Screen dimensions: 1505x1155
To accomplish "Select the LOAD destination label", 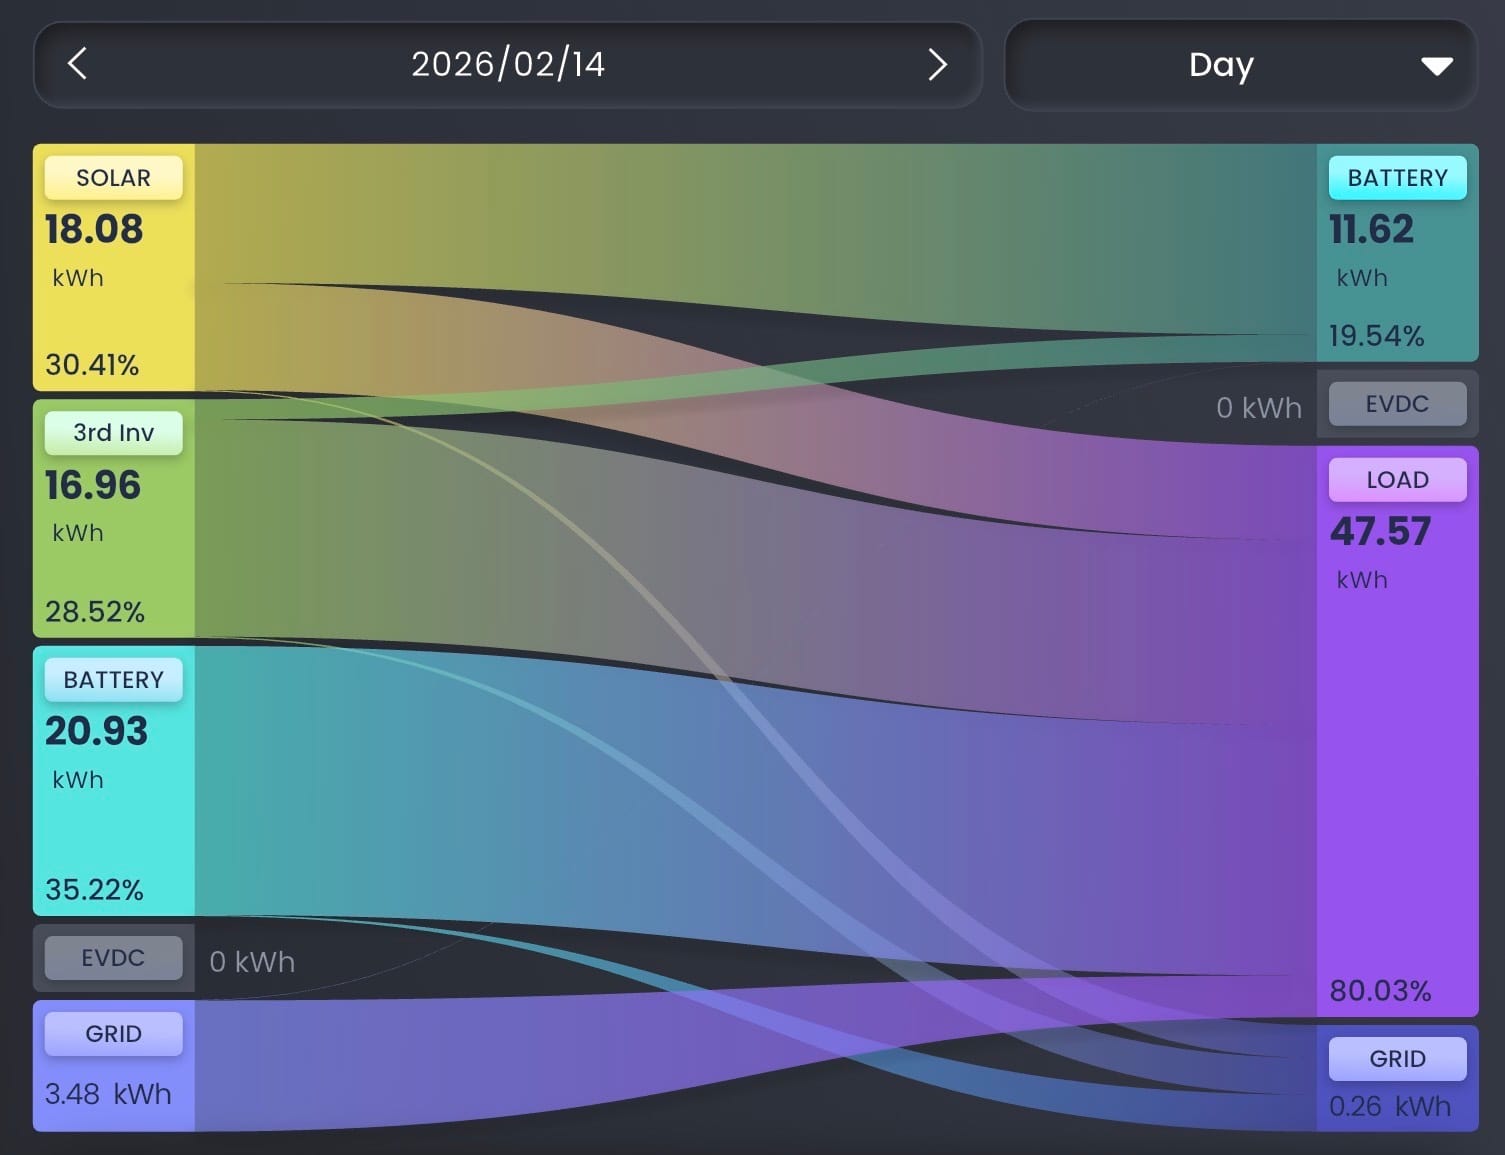I will tap(1398, 480).
